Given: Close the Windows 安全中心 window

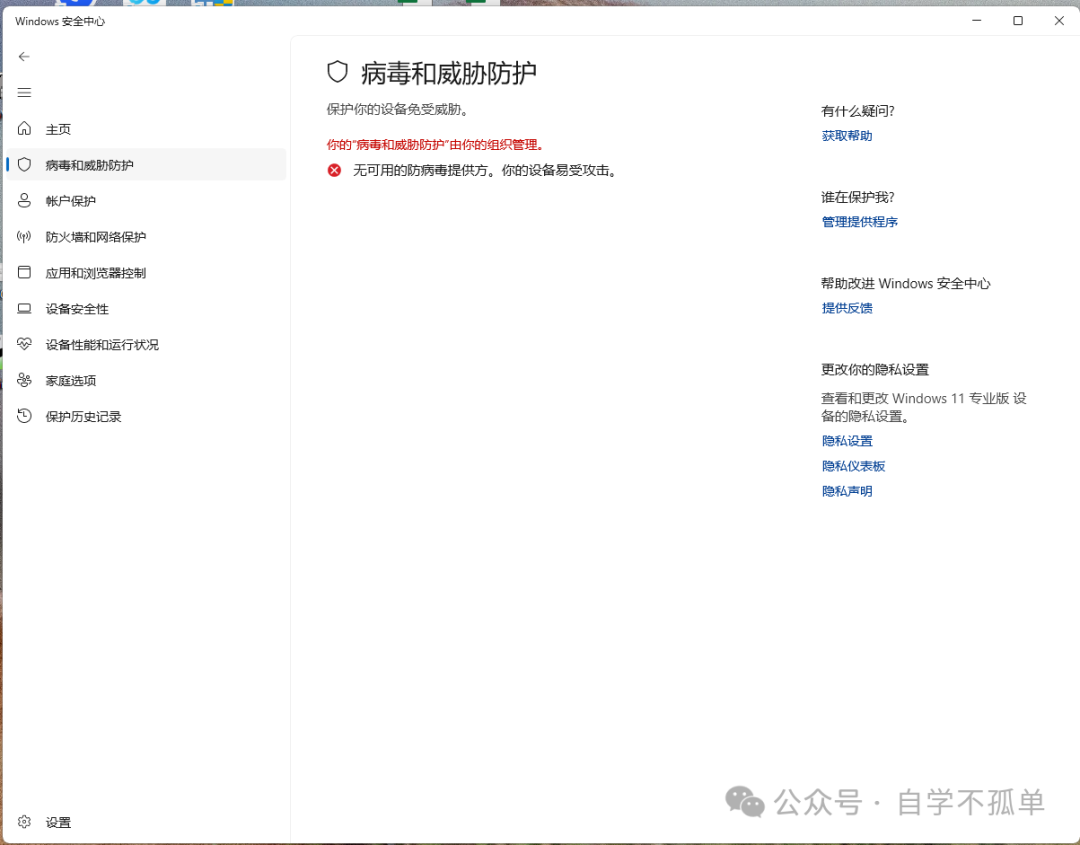Looking at the screenshot, I should point(1059,21).
